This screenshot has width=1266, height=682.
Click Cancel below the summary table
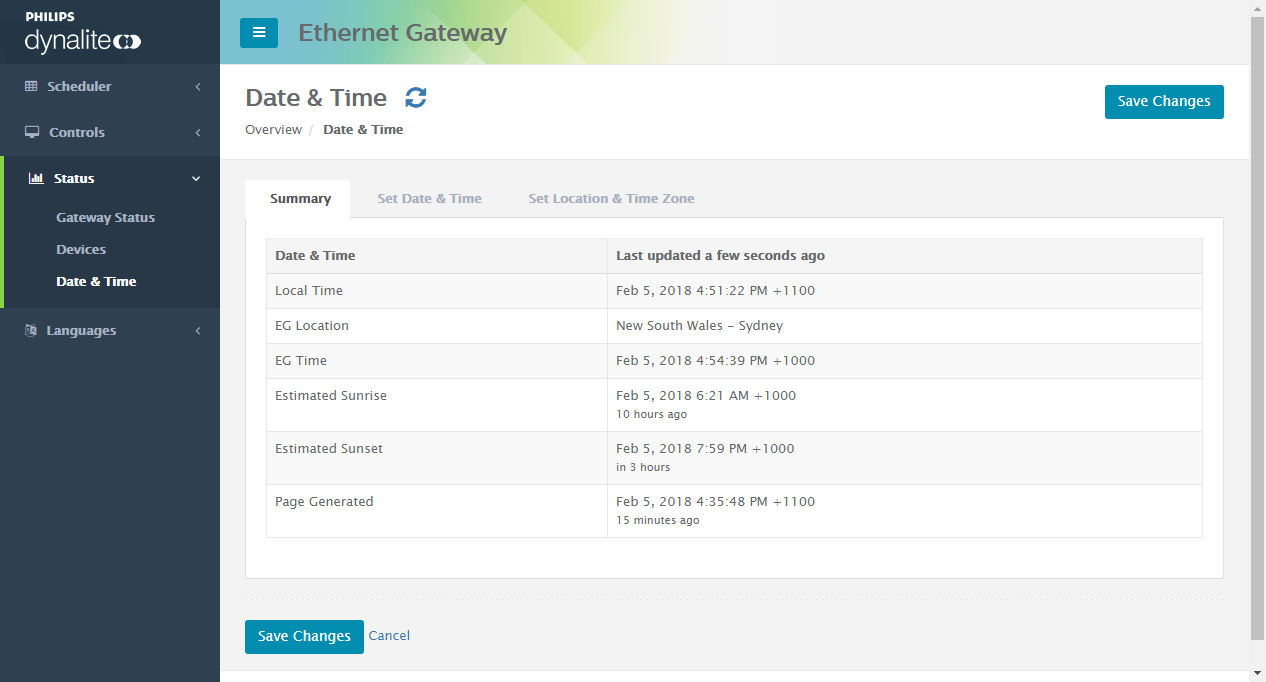pyautogui.click(x=389, y=636)
